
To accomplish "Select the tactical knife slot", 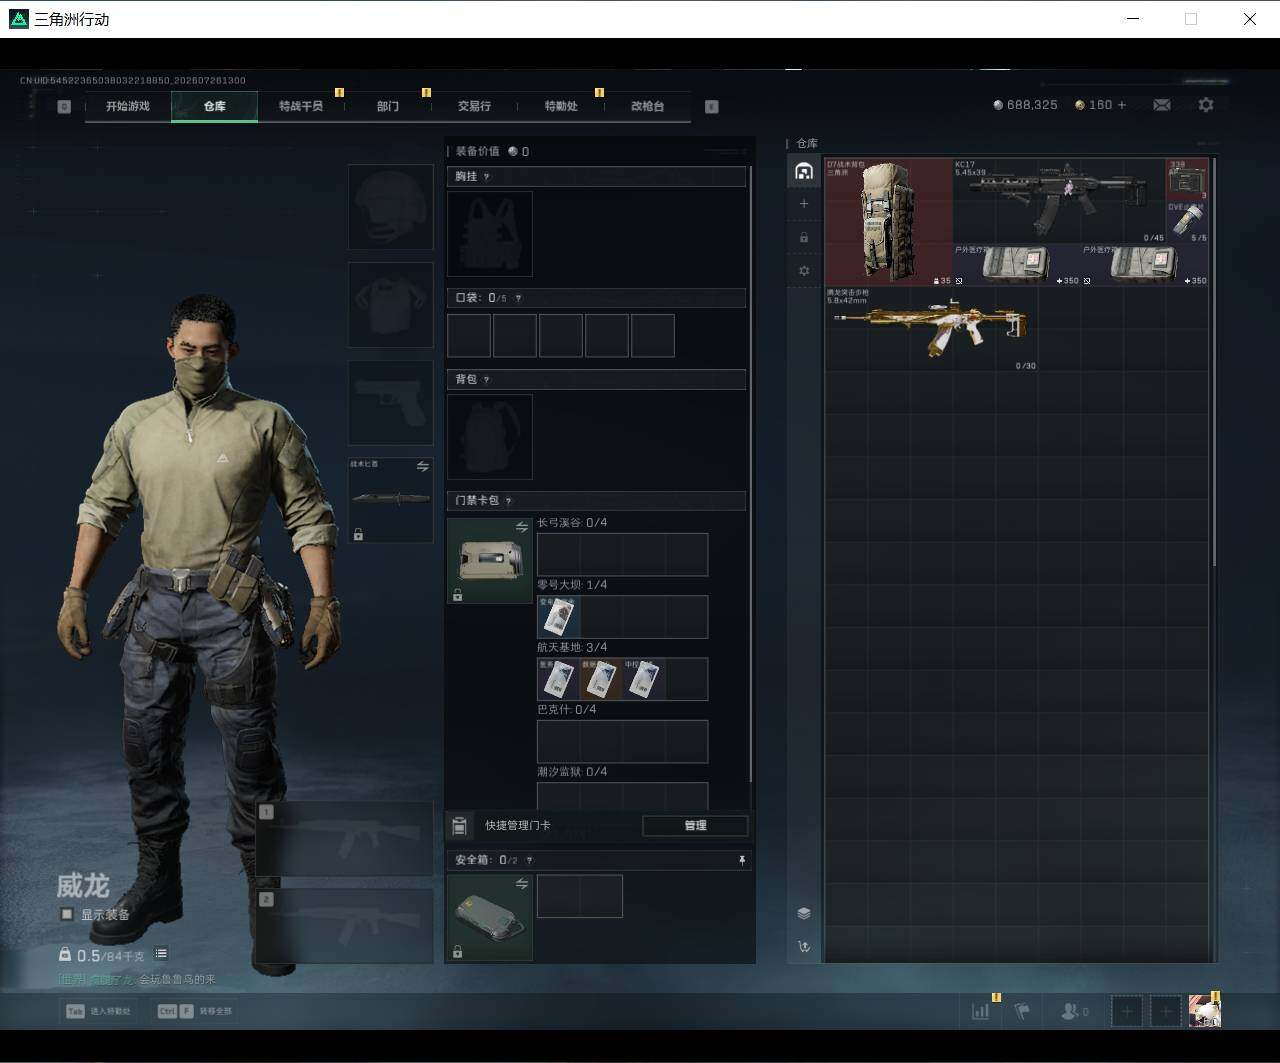I will coord(391,500).
